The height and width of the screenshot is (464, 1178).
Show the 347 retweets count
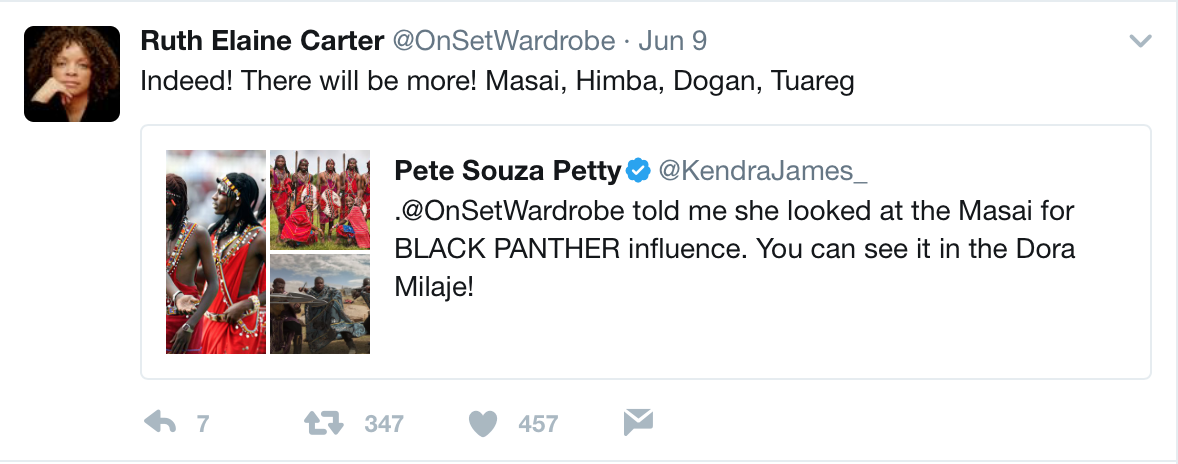pyautogui.click(x=384, y=424)
